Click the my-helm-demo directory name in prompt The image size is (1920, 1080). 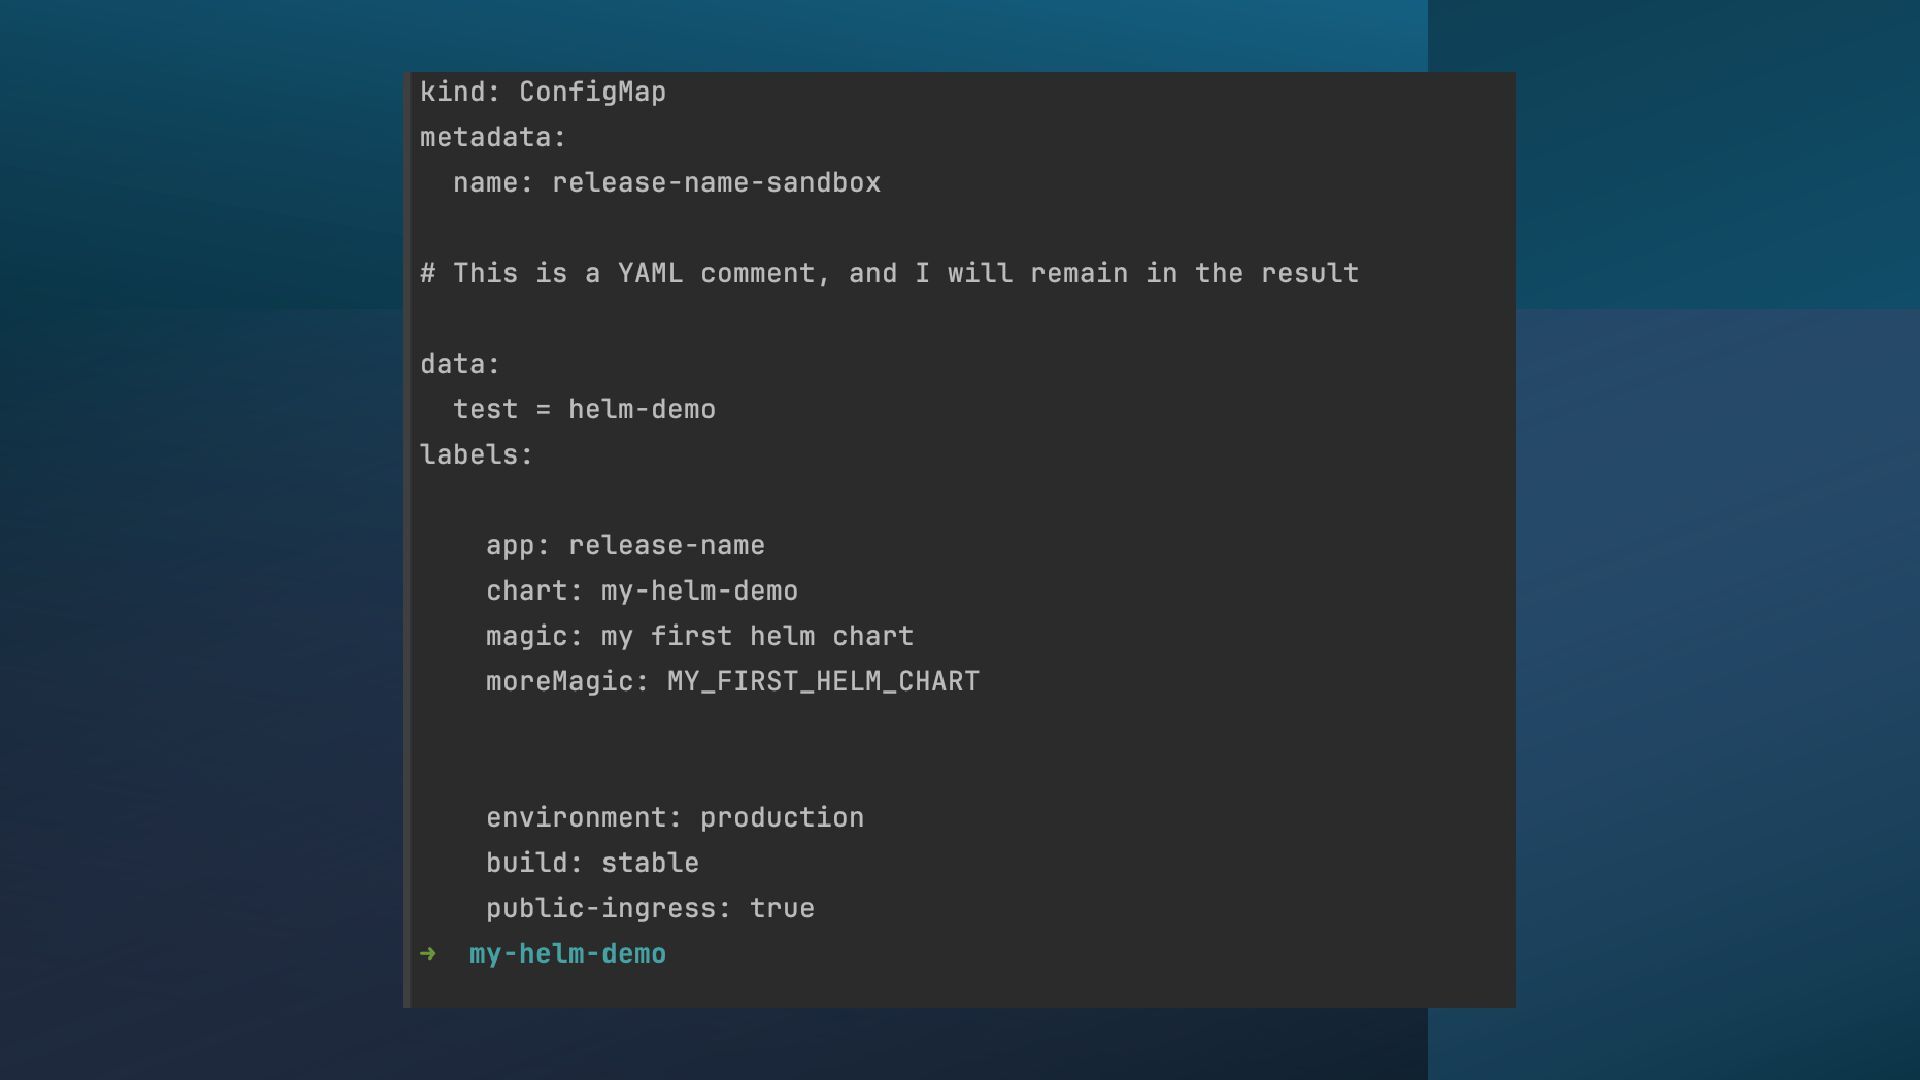pos(567,954)
